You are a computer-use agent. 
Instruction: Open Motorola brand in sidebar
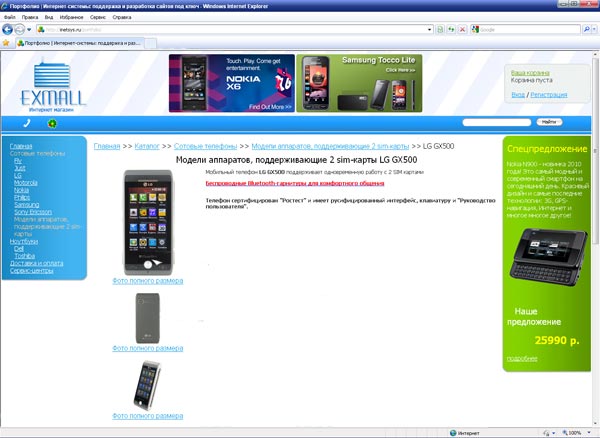click(26, 182)
